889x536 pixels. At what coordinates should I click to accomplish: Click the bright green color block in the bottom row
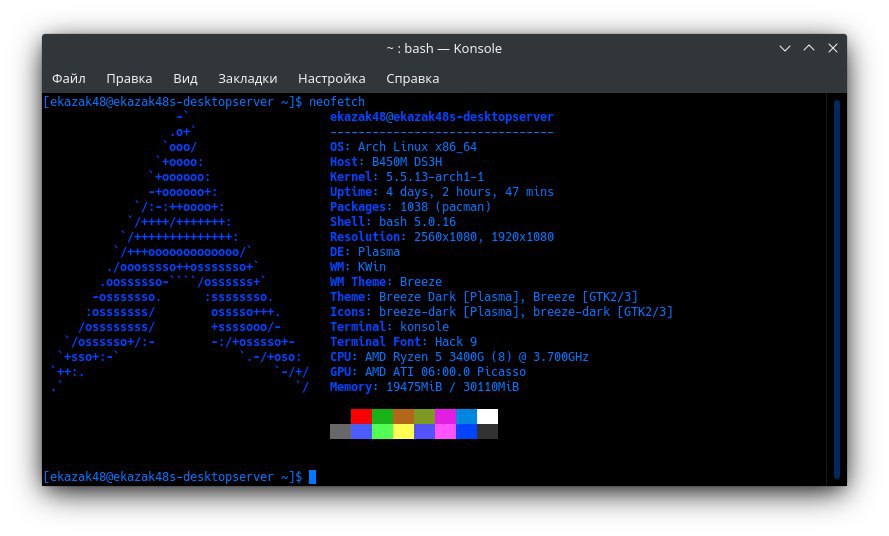(382, 432)
